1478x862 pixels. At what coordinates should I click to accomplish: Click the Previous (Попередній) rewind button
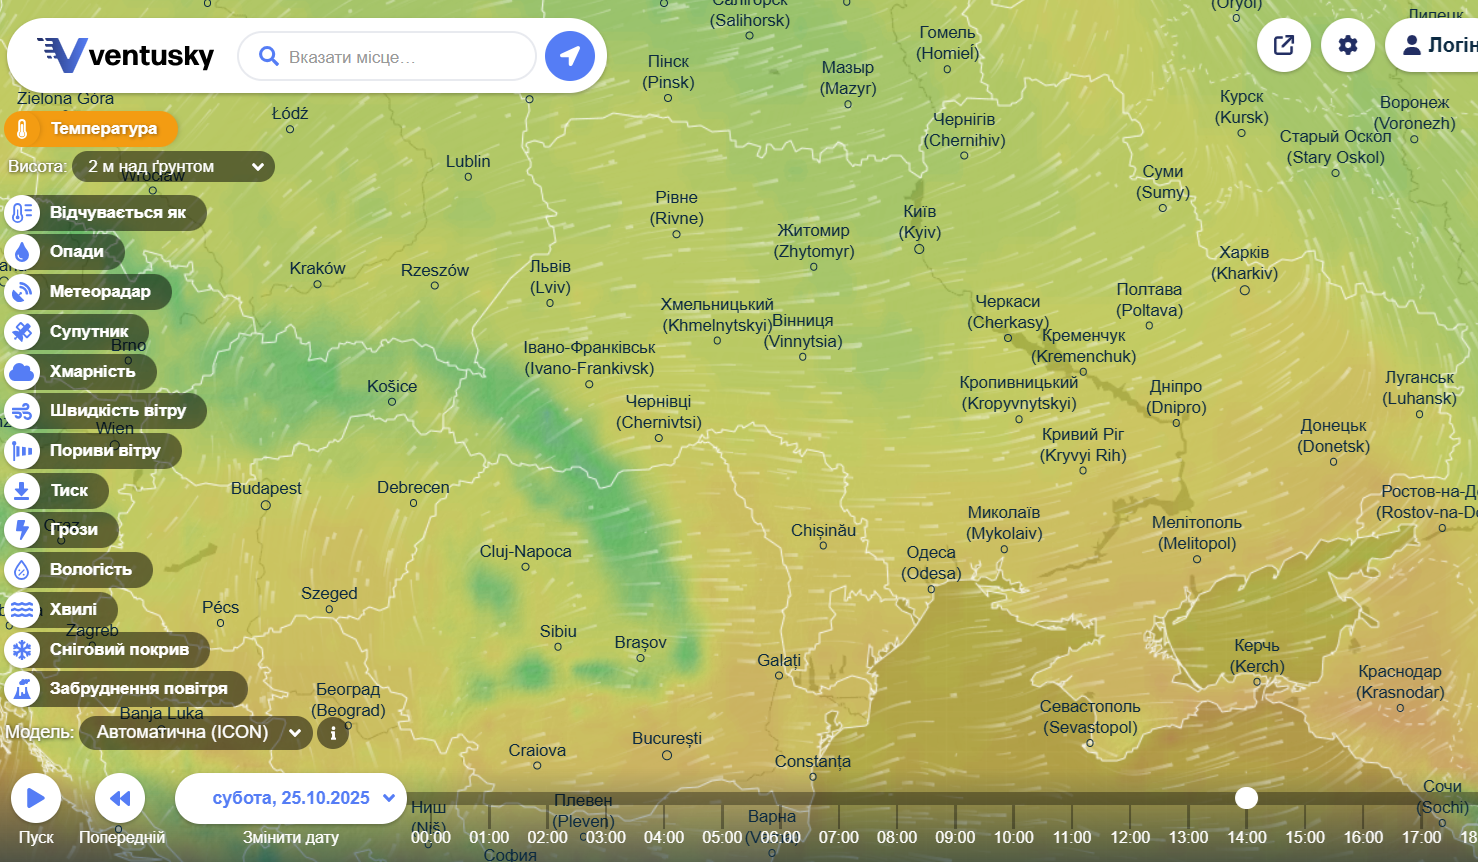point(120,798)
